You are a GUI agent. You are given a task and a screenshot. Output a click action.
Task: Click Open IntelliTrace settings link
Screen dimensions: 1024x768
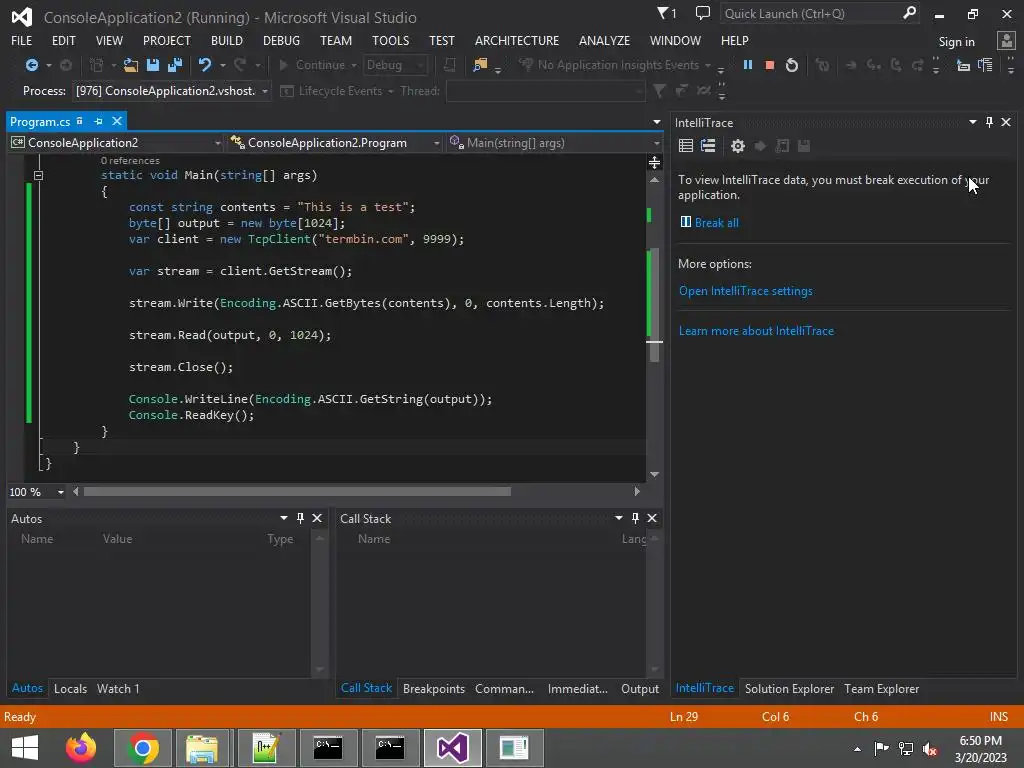[746, 291]
